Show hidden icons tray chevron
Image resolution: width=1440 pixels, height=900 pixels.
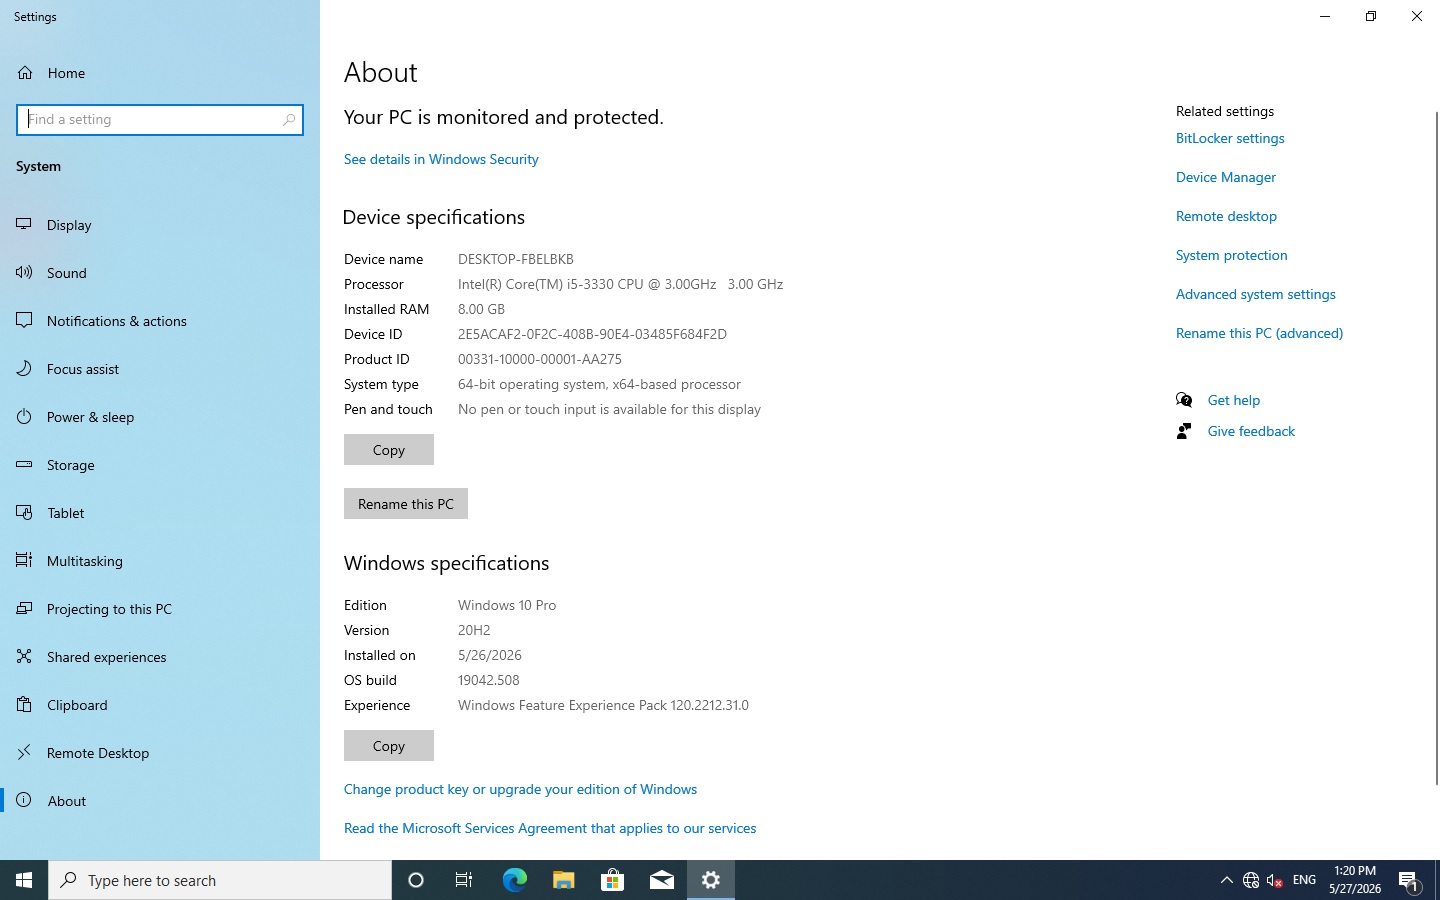coord(1226,880)
